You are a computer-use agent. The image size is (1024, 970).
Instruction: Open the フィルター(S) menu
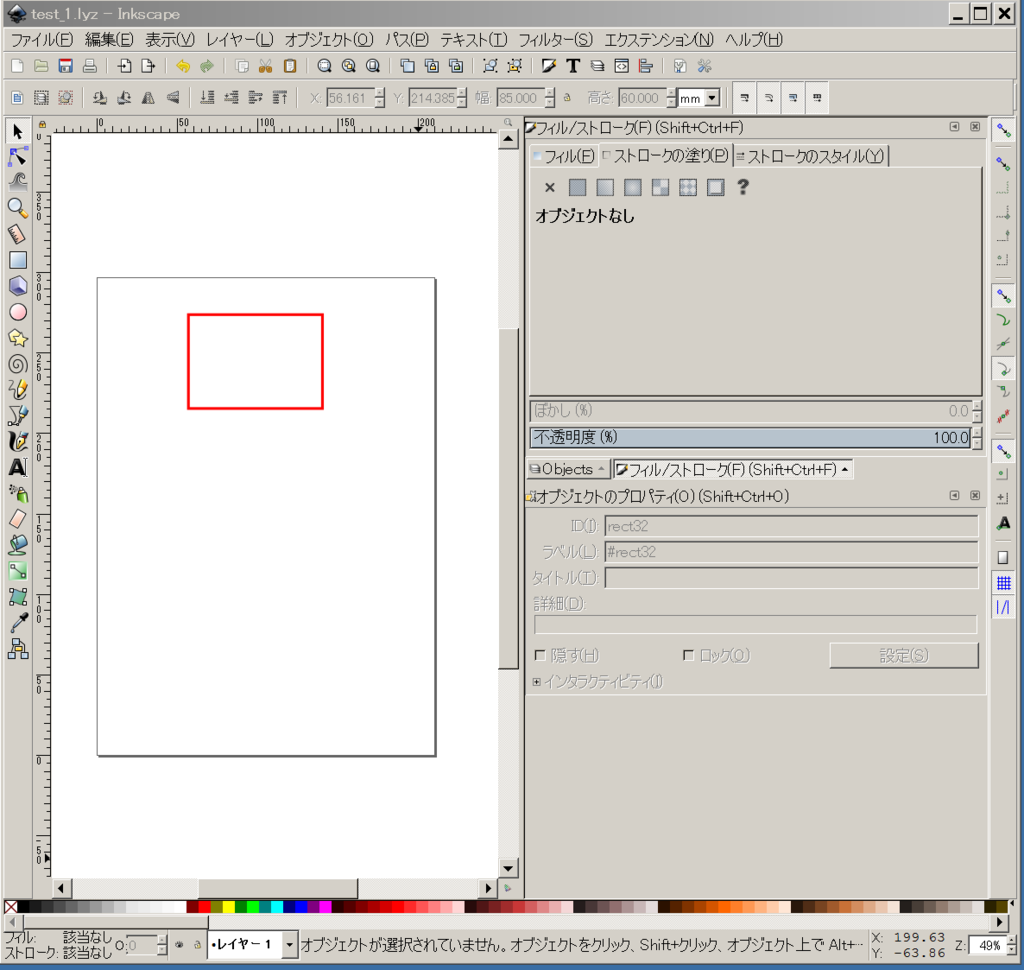[555, 40]
